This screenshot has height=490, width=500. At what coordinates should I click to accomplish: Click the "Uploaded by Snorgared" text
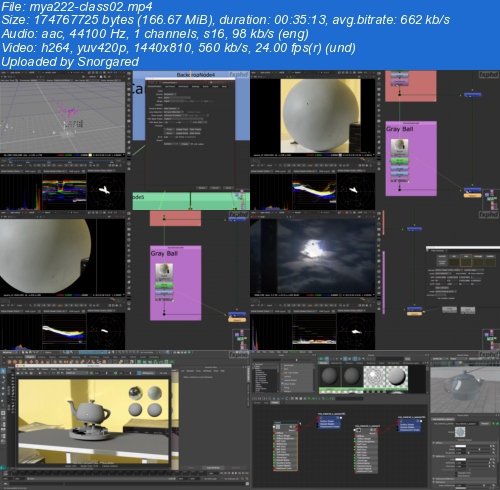[x=70, y=62]
